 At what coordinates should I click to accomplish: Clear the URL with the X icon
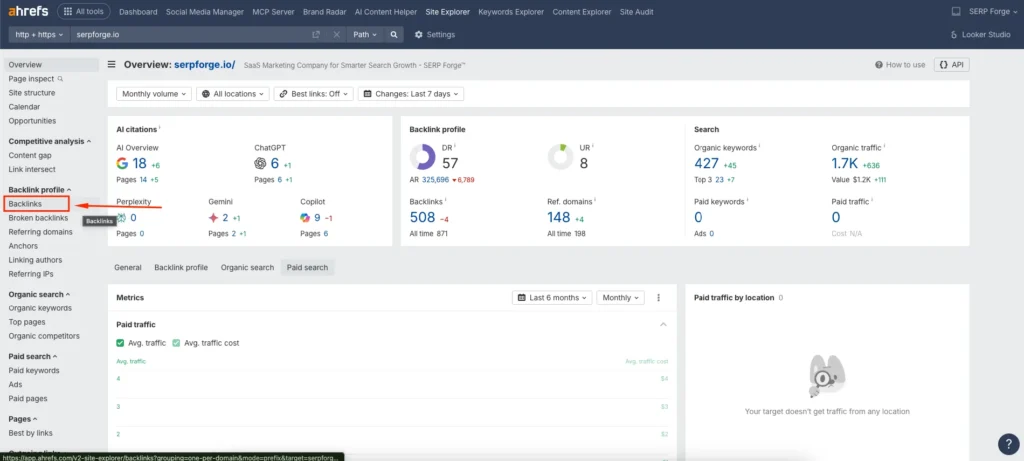click(336, 34)
